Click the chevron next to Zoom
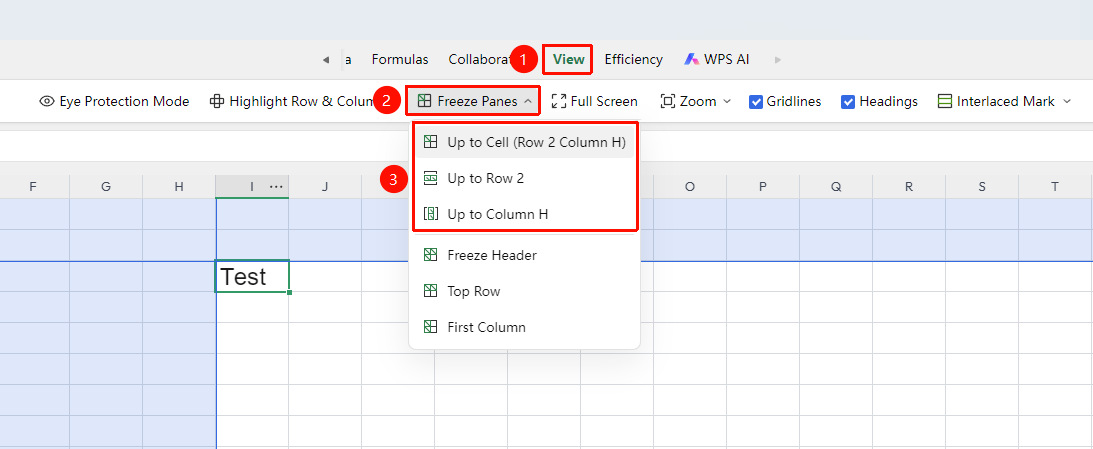The height and width of the screenshot is (449, 1093). point(727,102)
